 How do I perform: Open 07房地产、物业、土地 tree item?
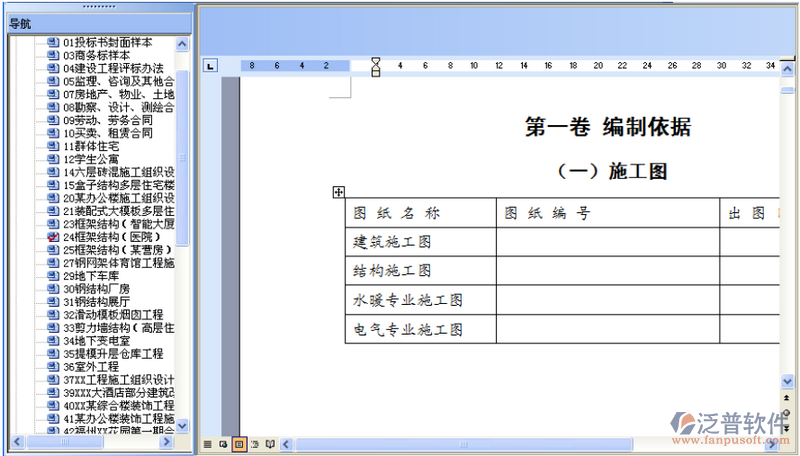click(x=118, y=94)
